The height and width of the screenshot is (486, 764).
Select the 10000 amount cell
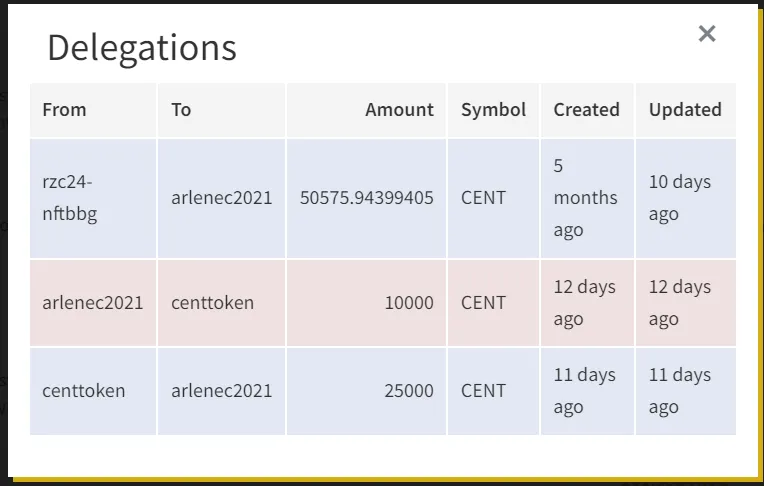coord(366,303)
